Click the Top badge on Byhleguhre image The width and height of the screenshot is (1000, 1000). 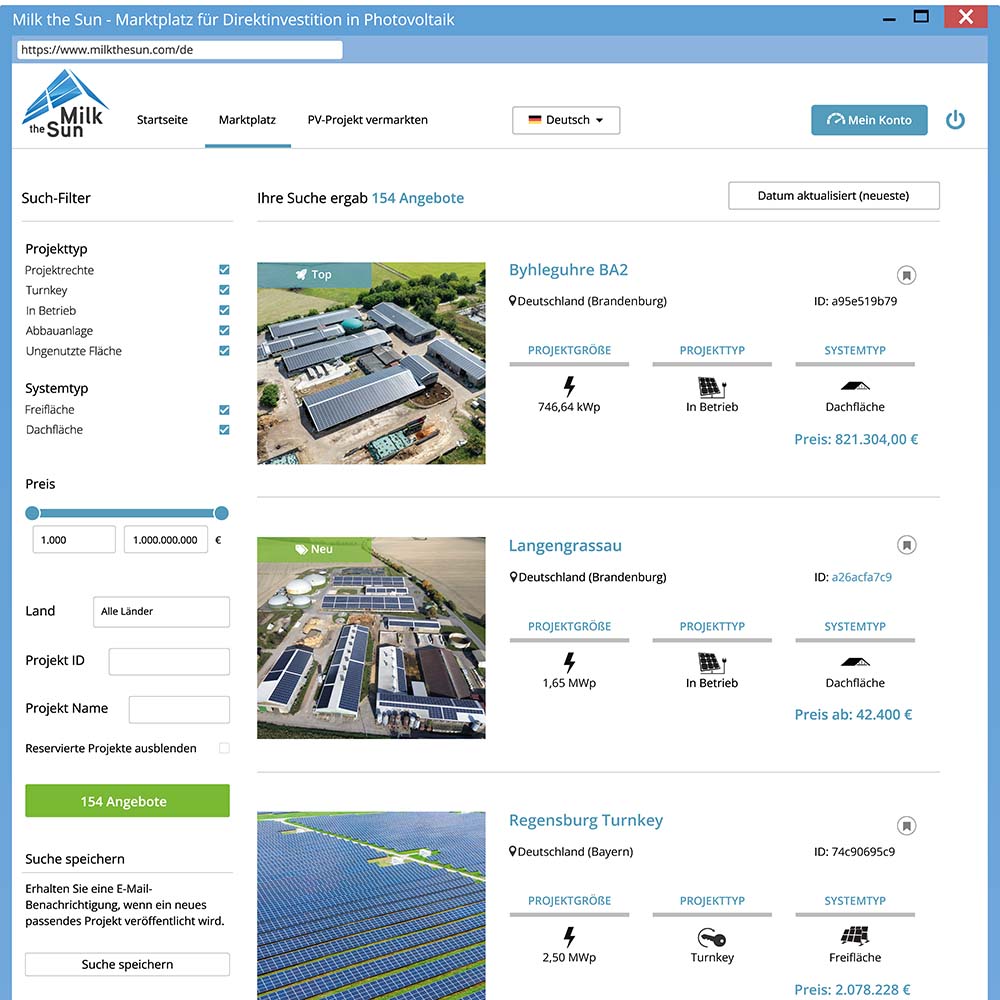tap(314, 274)
